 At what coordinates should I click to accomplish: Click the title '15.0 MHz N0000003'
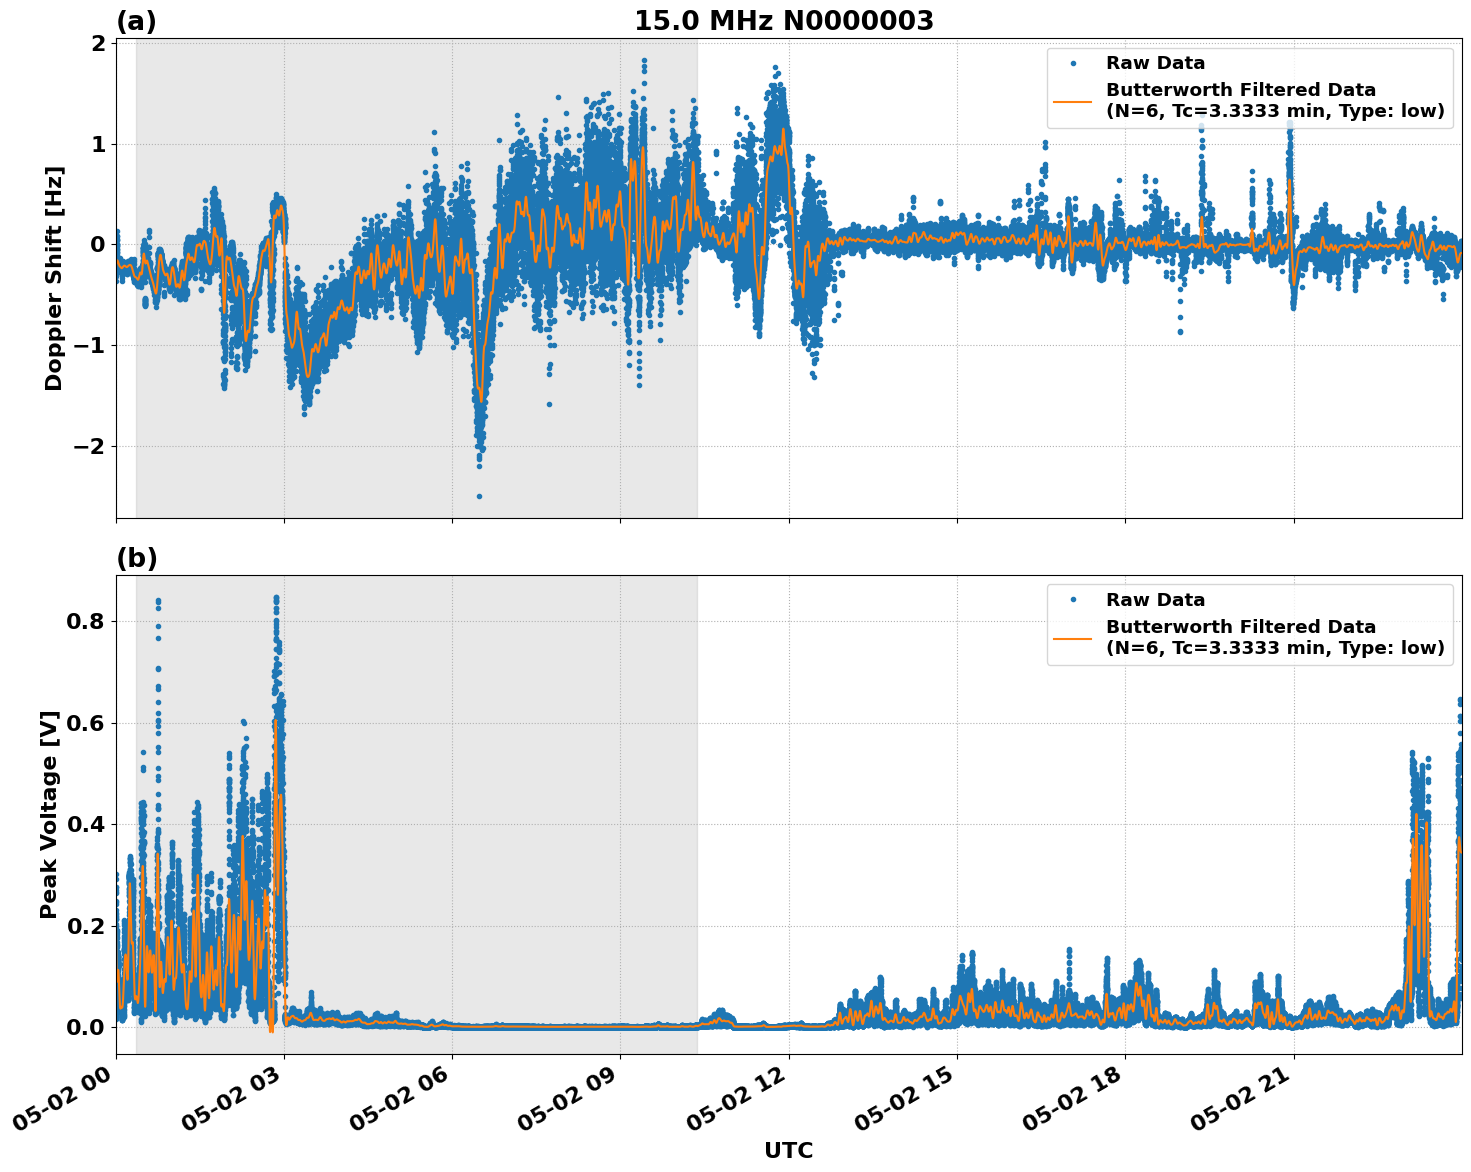click(786, 18)
